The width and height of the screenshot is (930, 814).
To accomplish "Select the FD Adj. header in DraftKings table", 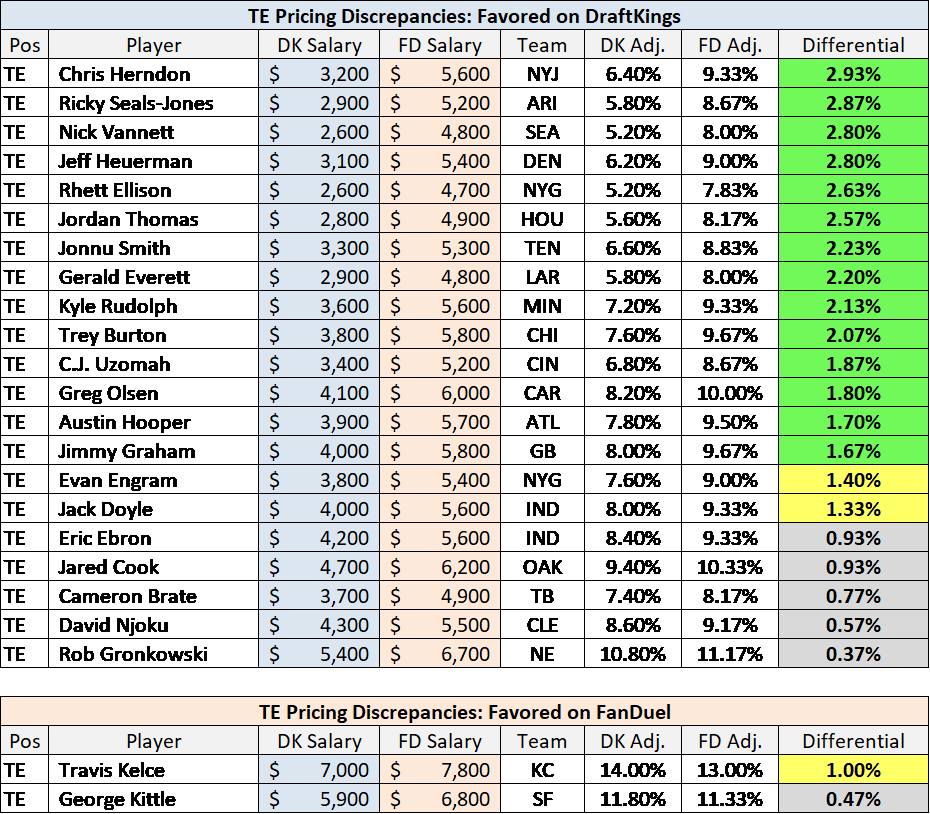I will 730,45.
